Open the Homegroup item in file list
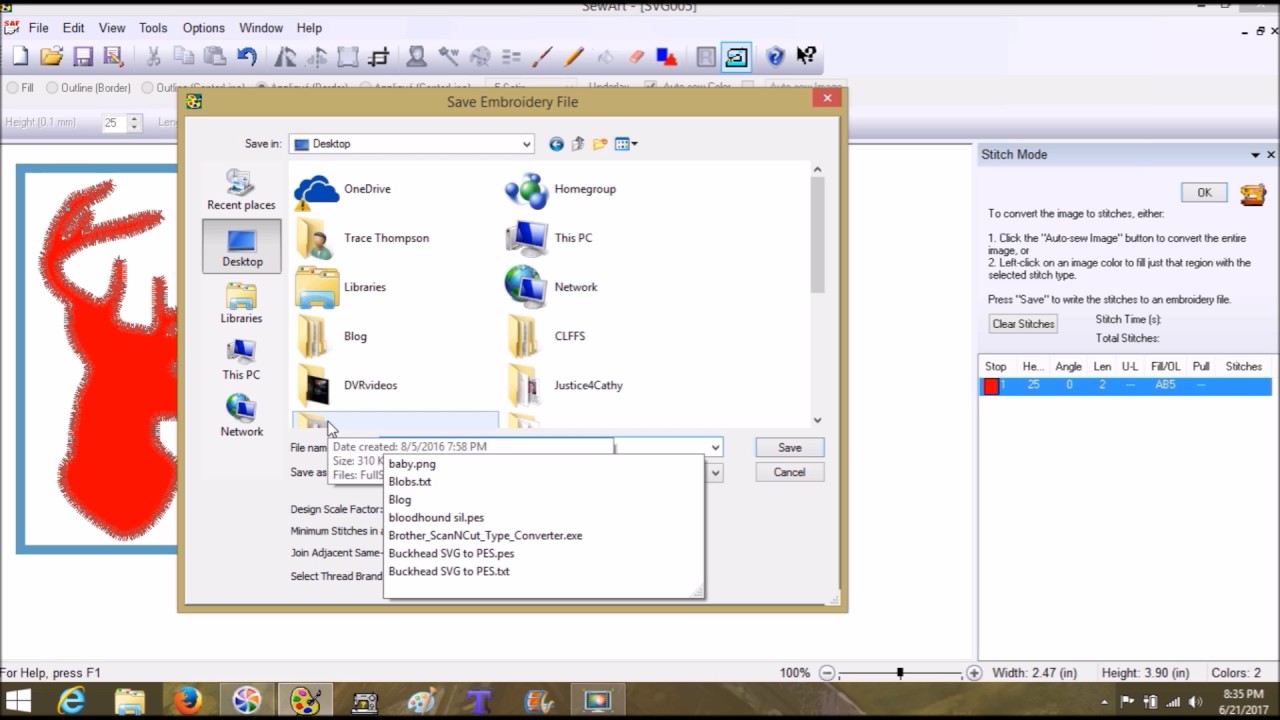Image resolution: width=1280 pixels, height=720 pixels. (x=560, y=189)
